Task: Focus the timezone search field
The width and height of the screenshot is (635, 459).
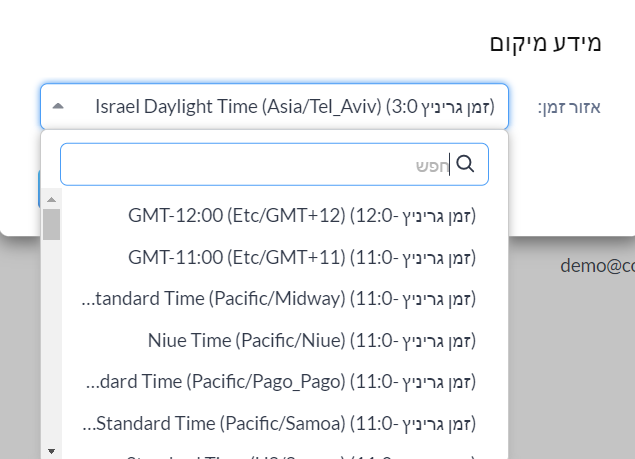Action: (275, 164)
